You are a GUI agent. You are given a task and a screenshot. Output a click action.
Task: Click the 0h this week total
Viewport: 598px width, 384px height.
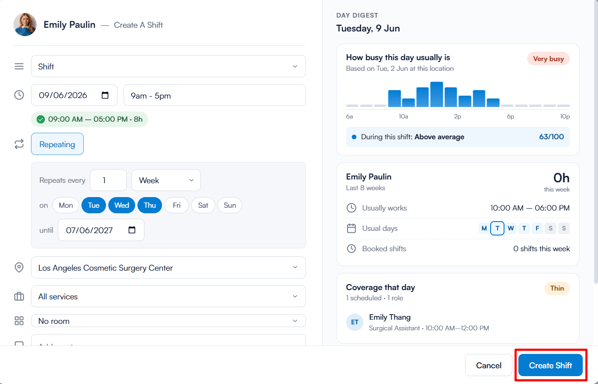click(x=561, y=178)
